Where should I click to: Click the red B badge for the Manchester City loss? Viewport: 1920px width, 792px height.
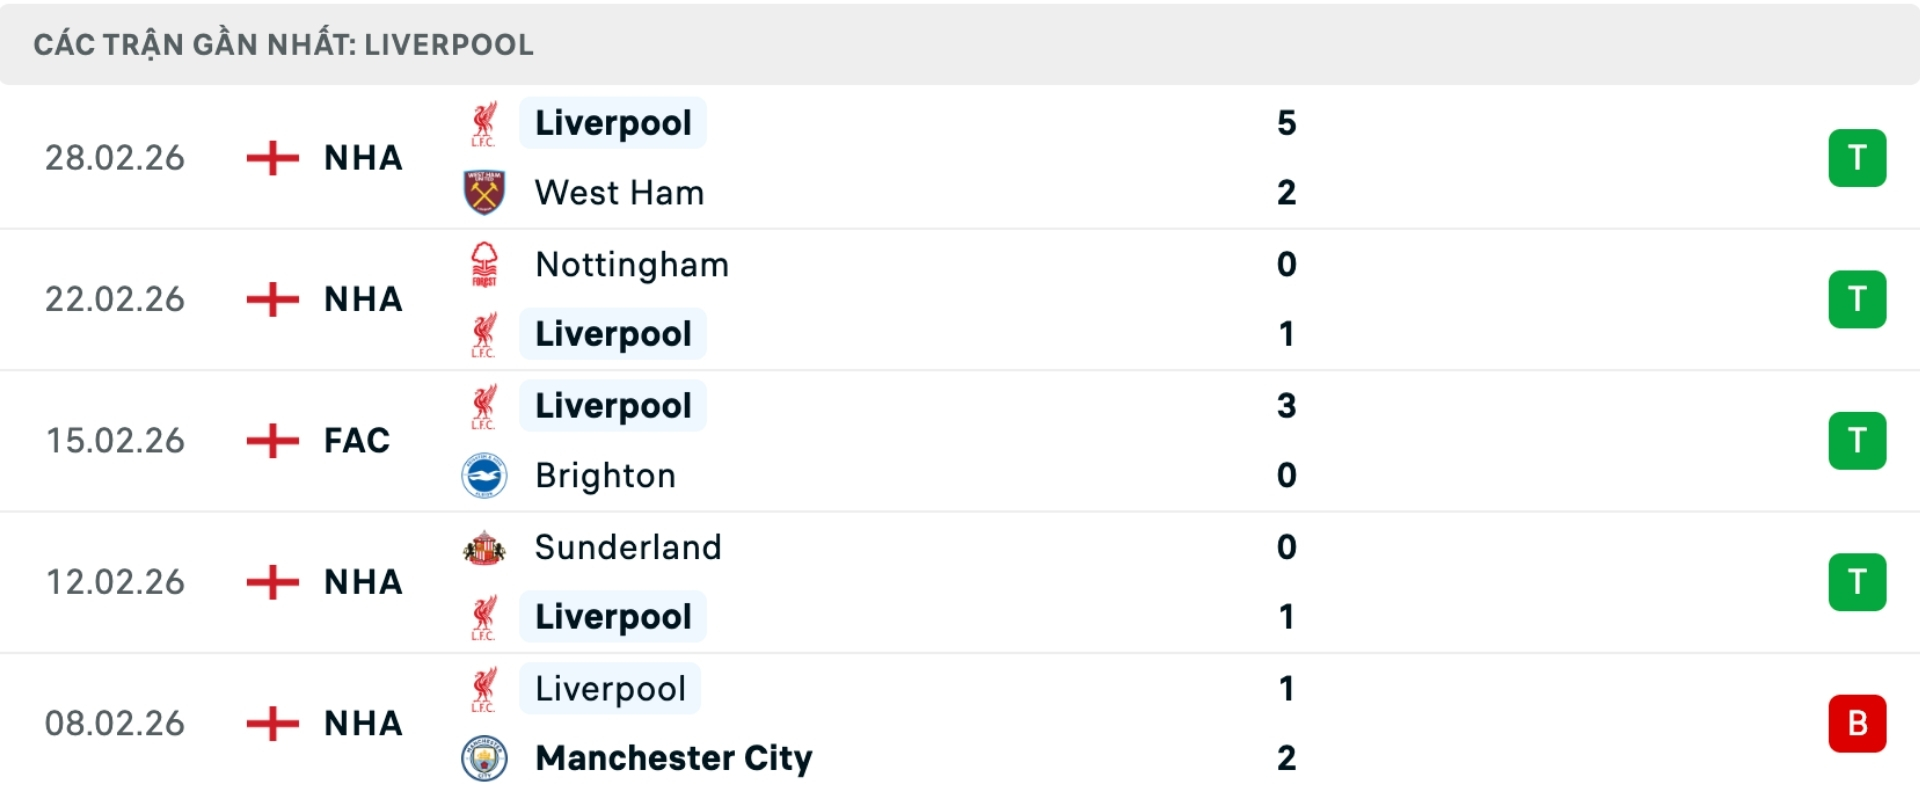[1857, 723]
